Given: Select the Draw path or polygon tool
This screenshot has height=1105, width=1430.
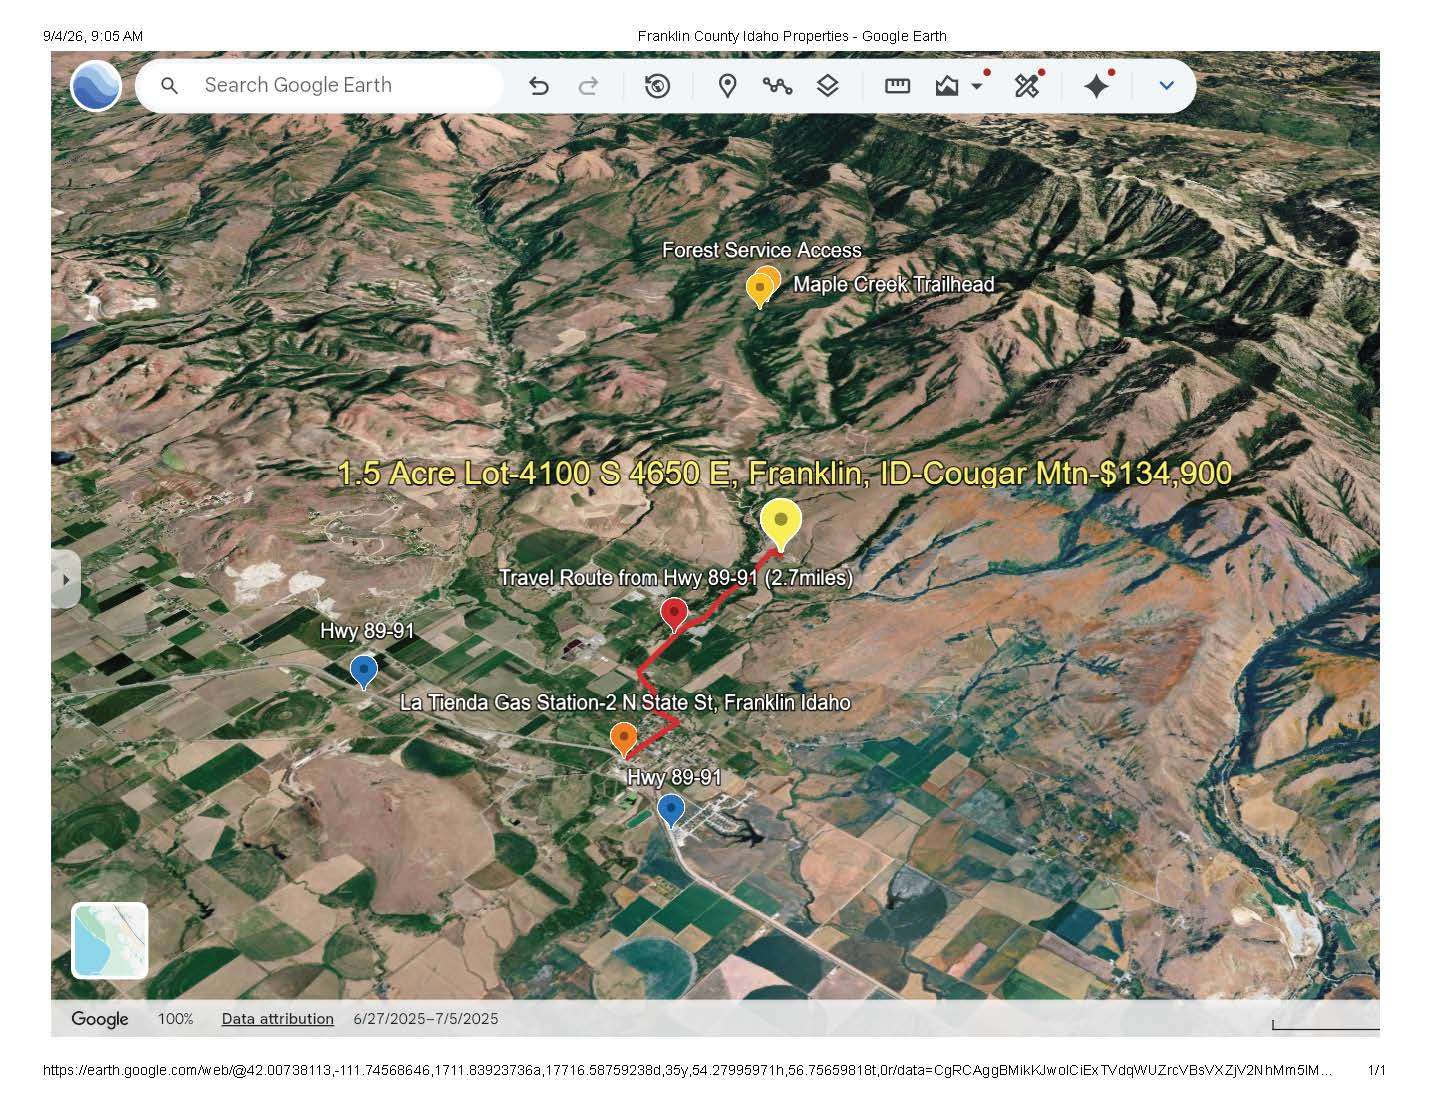Looking at the screenshot, I should tap(777, 86).
